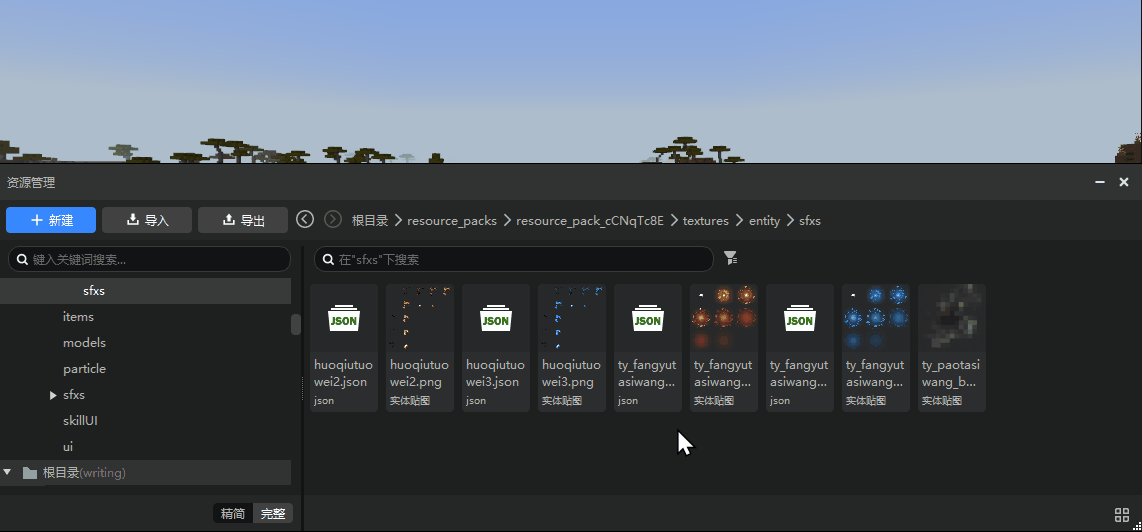Go forward with the right arrow circle icon
1142x532 pixels.
pos(333,219)
